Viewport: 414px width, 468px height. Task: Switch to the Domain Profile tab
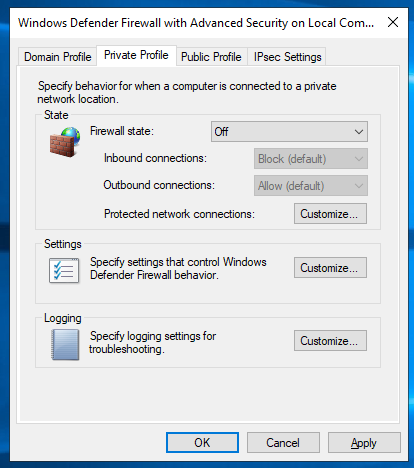58,57
